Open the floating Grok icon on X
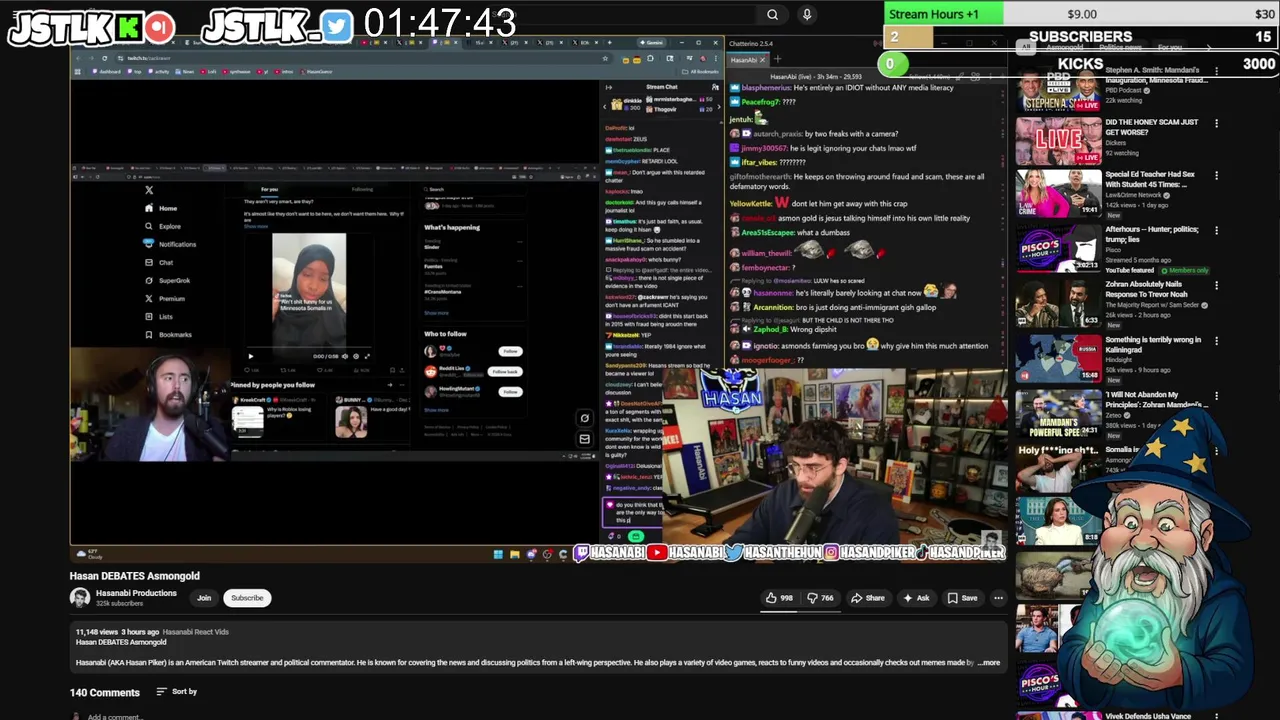 [x=585, y=418]
